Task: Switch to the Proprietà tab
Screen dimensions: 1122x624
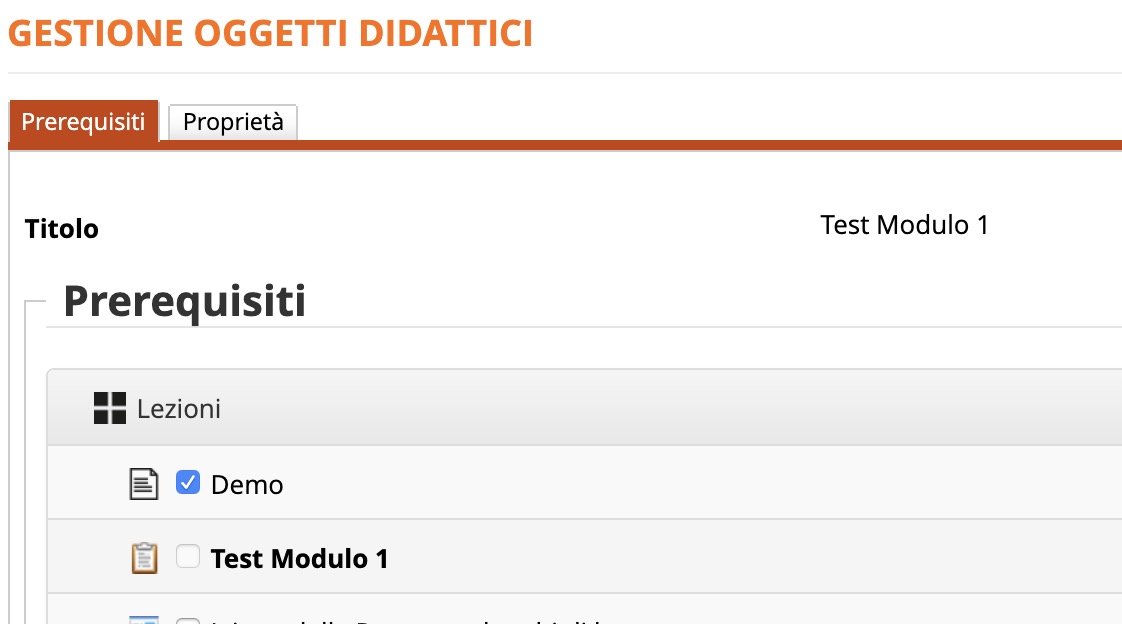Action: (x=233, y=122)
